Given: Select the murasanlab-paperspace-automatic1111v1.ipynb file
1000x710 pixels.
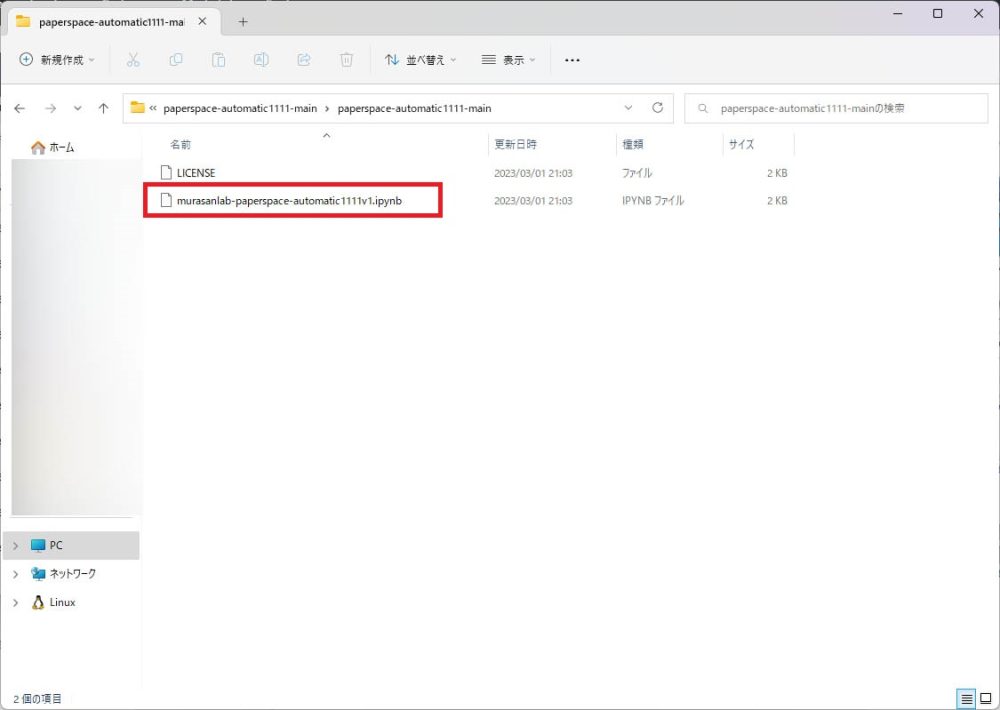Looking at the screenshot, I should [x=290, y=200].
